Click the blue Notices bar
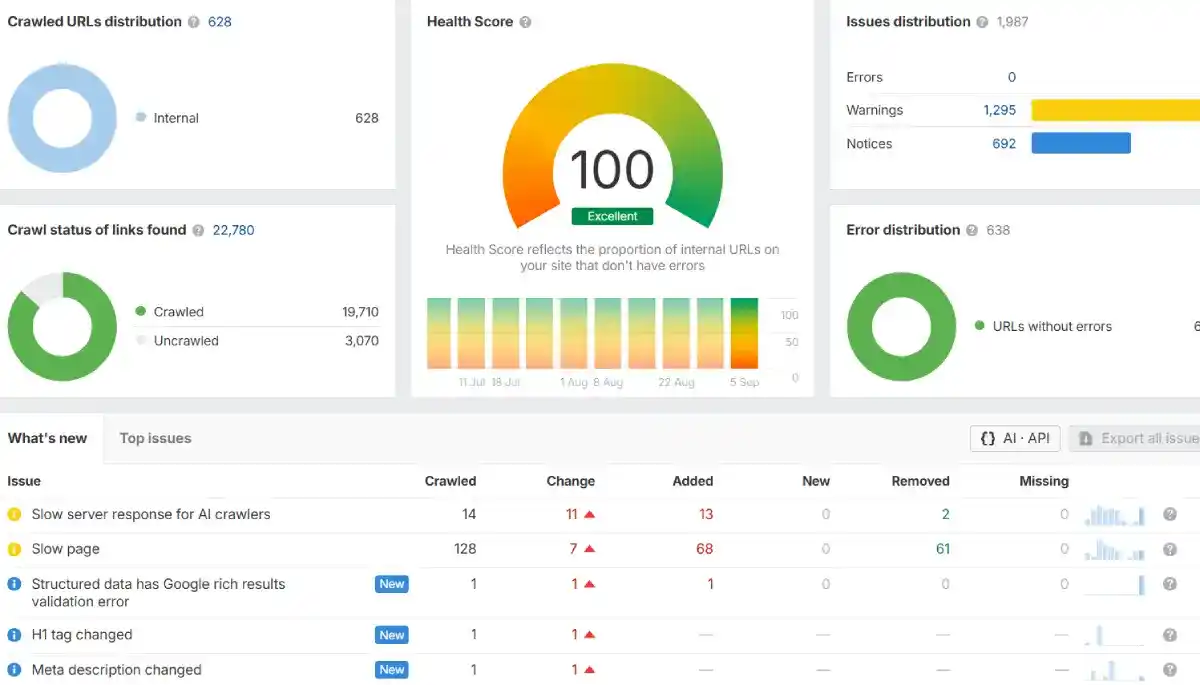The height and width of the screenshot is (685, 1200). coord(1081,143)
